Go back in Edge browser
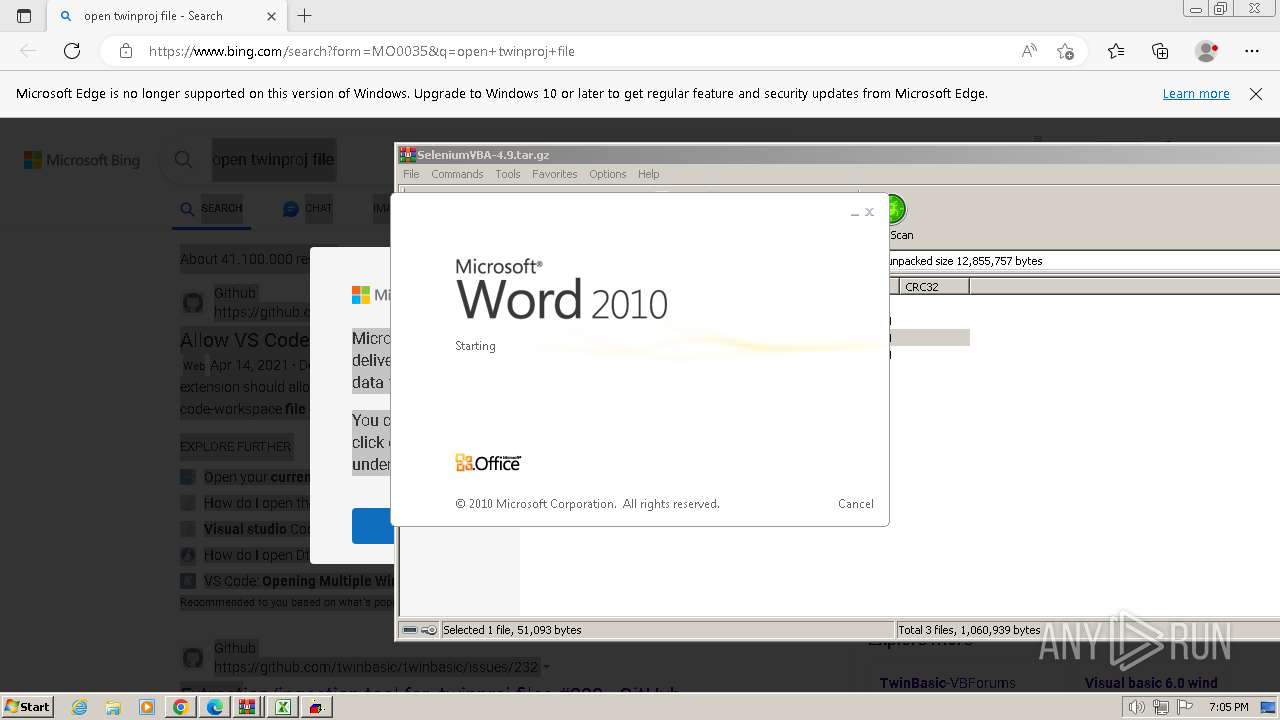This screenshot has width=1280, height=720. point(28,51)
